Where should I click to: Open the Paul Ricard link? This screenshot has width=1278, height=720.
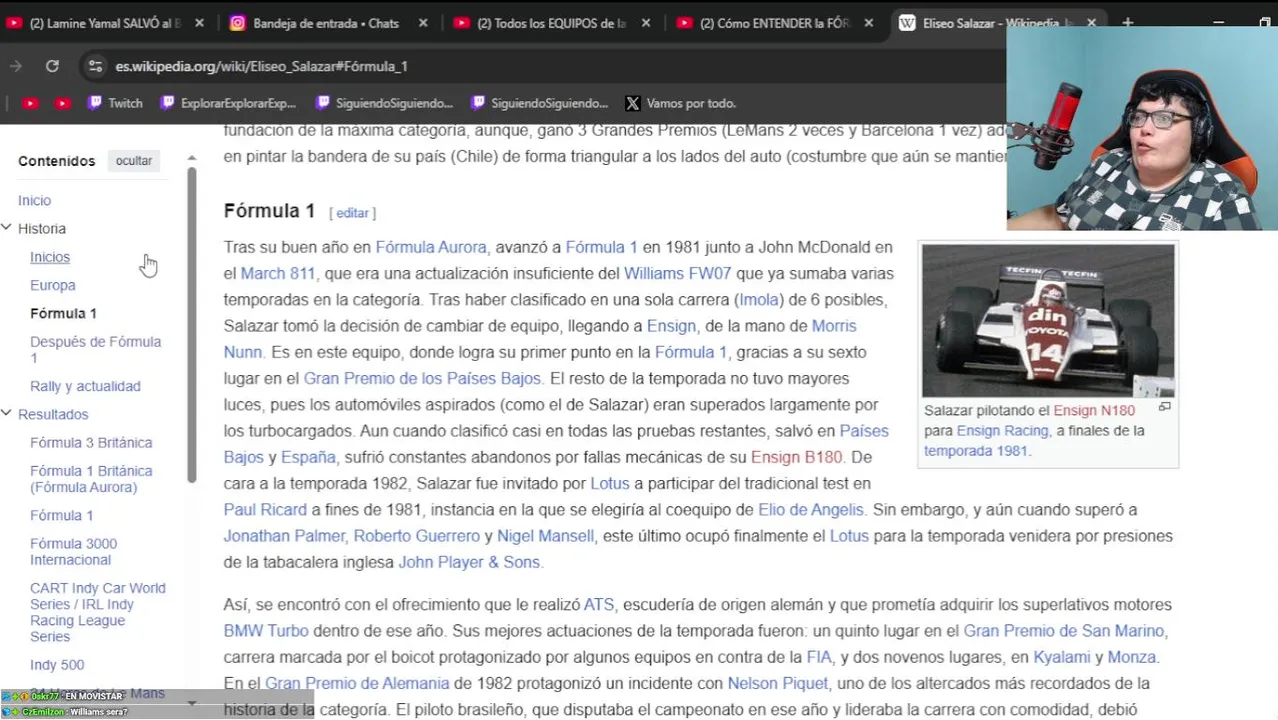pyautogui.click(x=265, y=509)
